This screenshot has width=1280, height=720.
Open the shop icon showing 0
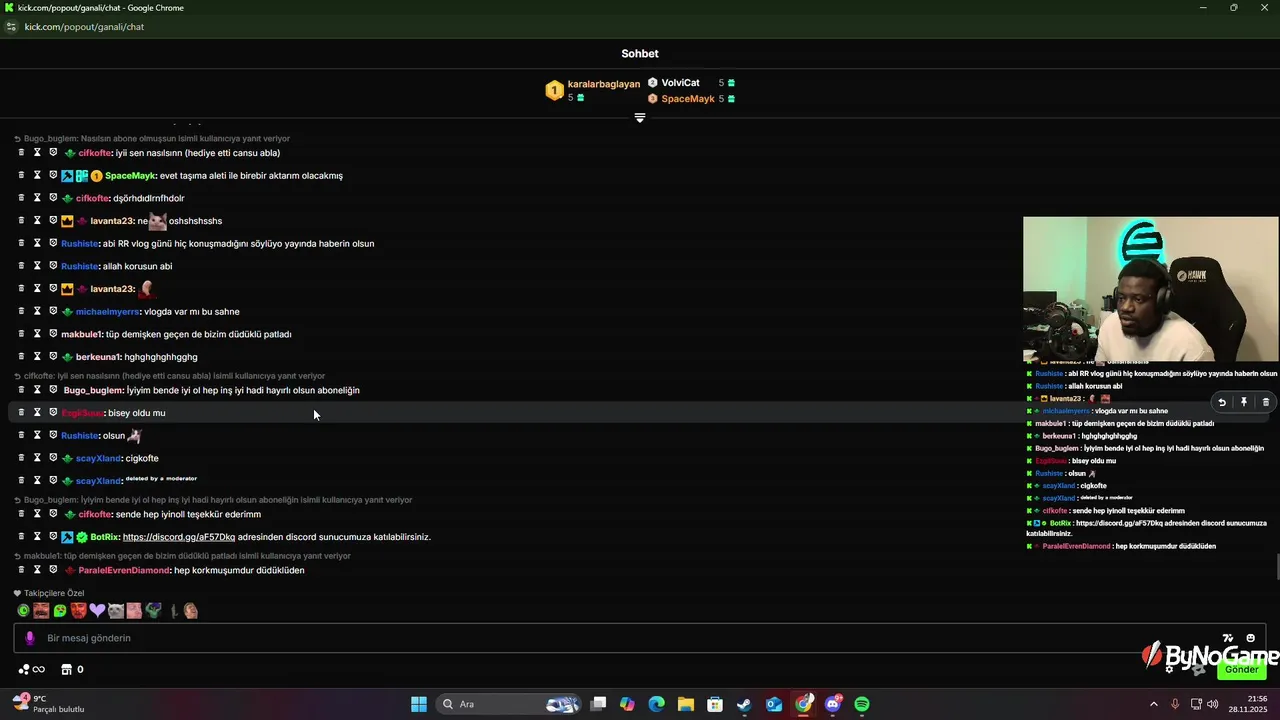click(x=72, y=670)
